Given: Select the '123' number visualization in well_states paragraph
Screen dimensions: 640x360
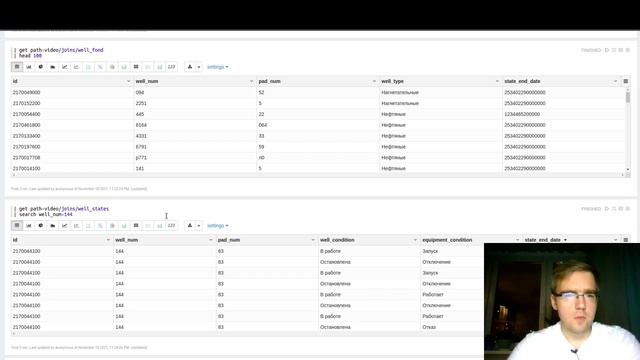Looking at the screenshot, I should 171,225.
